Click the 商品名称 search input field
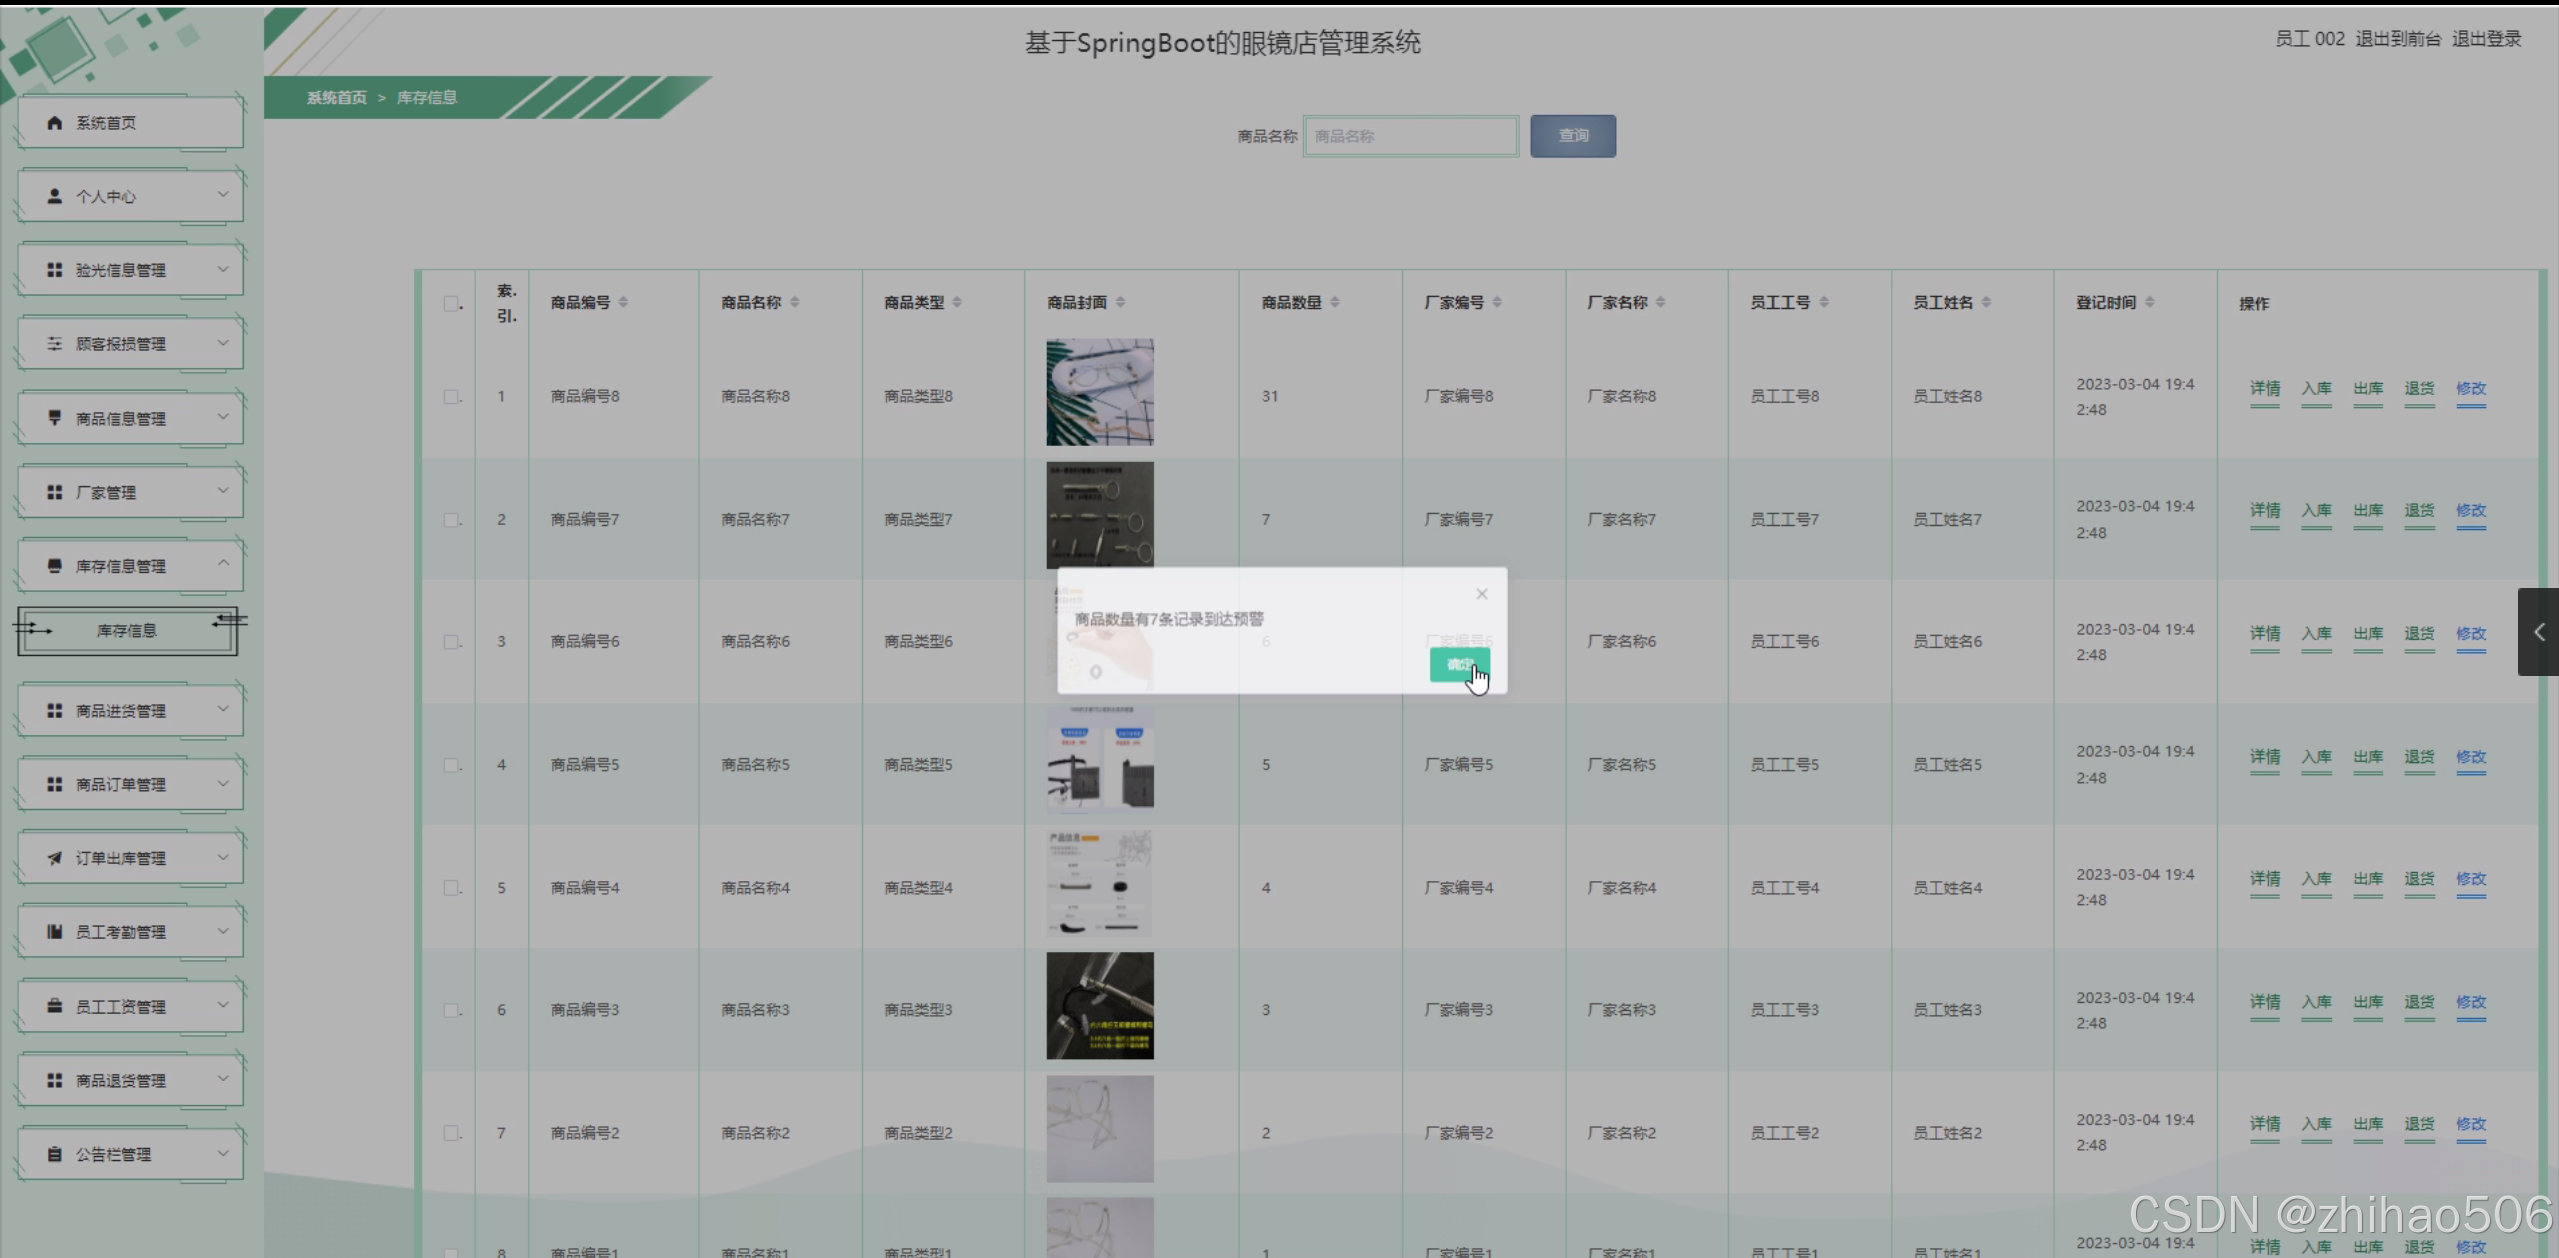Viewport: 2559px width, 1258px height. [1410, 136]
